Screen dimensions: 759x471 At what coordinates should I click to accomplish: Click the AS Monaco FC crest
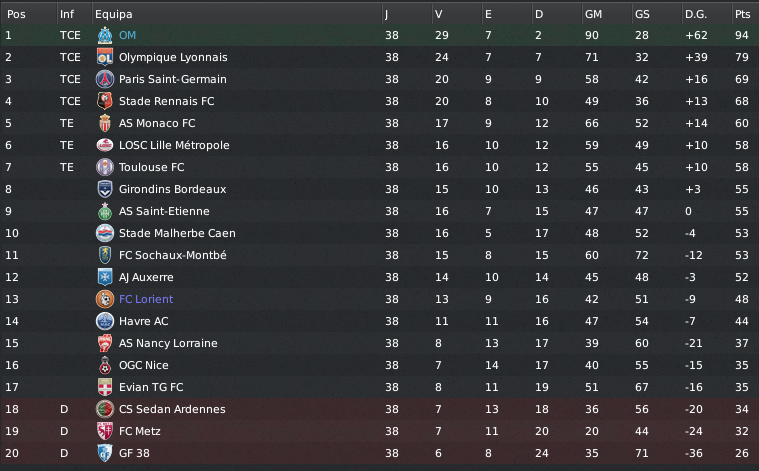pyautogui.click(x=104, y=123)
